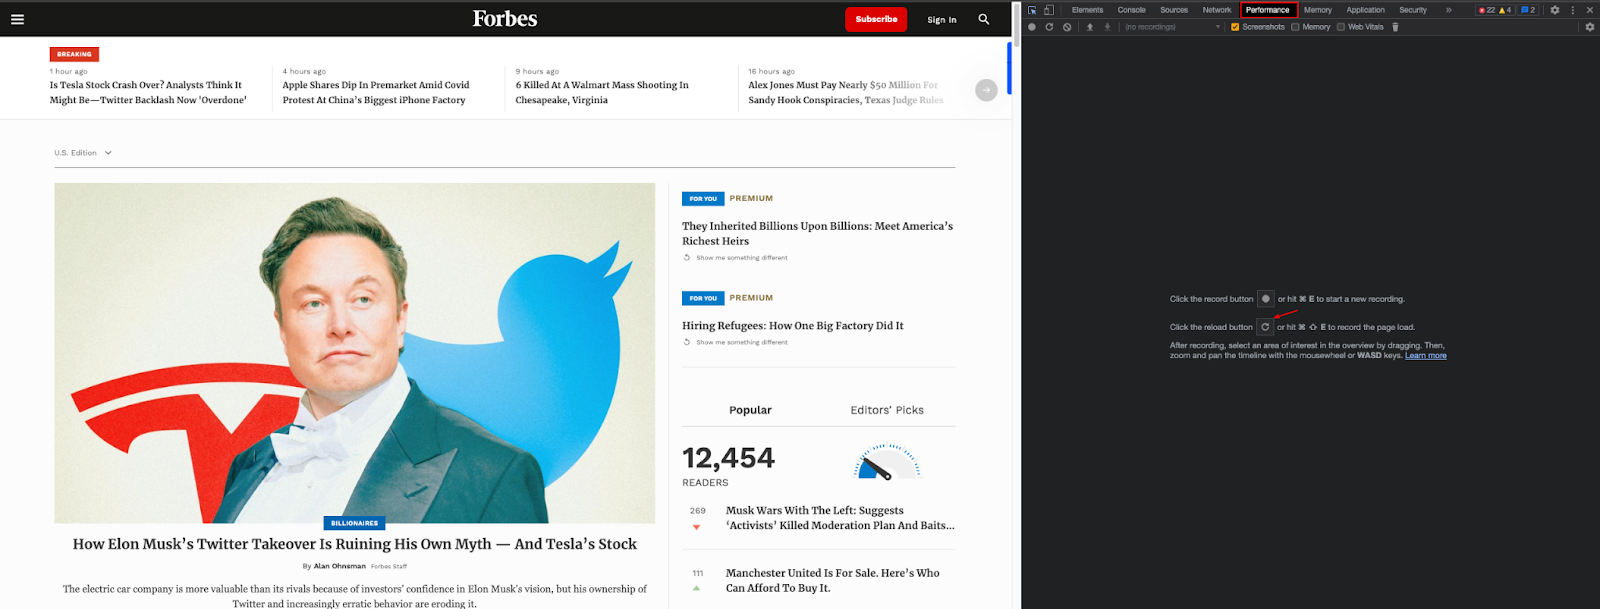Click the 2 issues badge in DevTools
The height and width of the screenshot is (609, 1600).
tap(1528, 10)
